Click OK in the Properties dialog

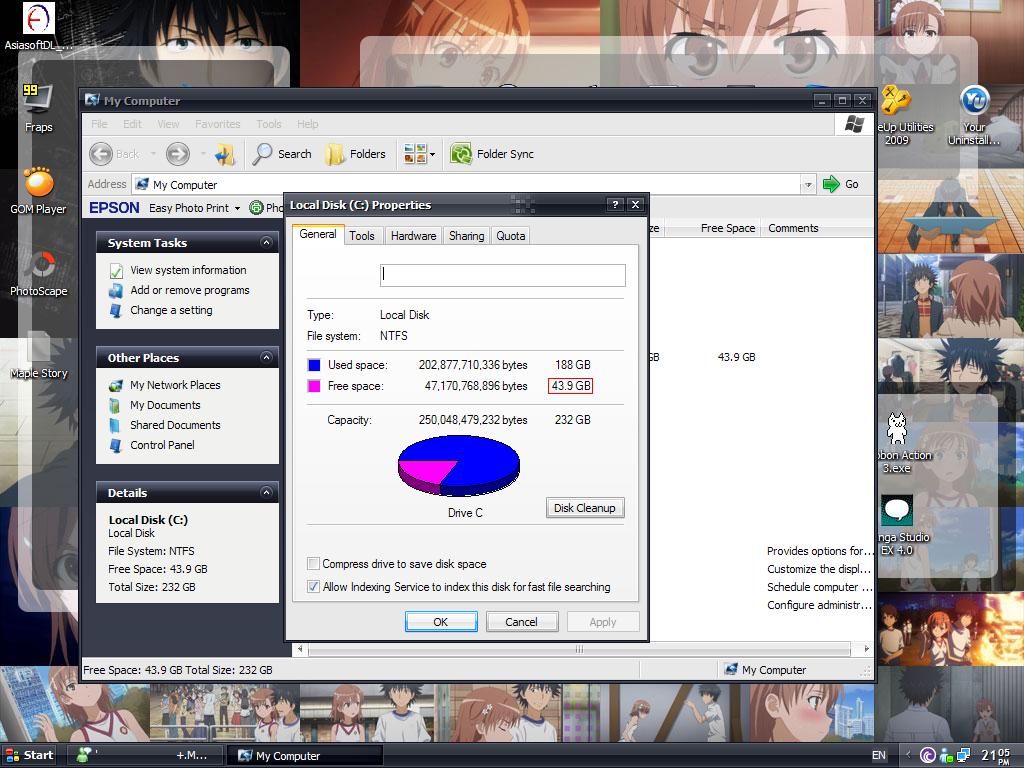pos(441,622)
